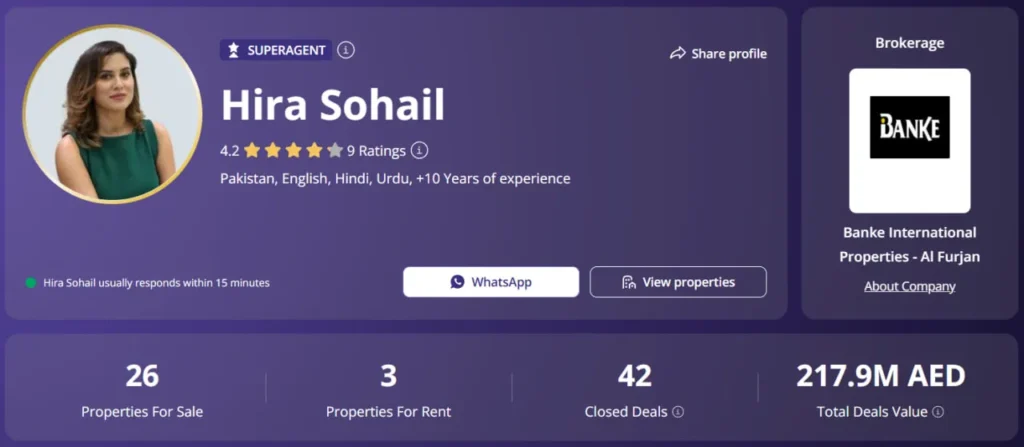This screenshot has width=1024, height=447.
Task: Click the green online status dot
Action: [31, 283]
